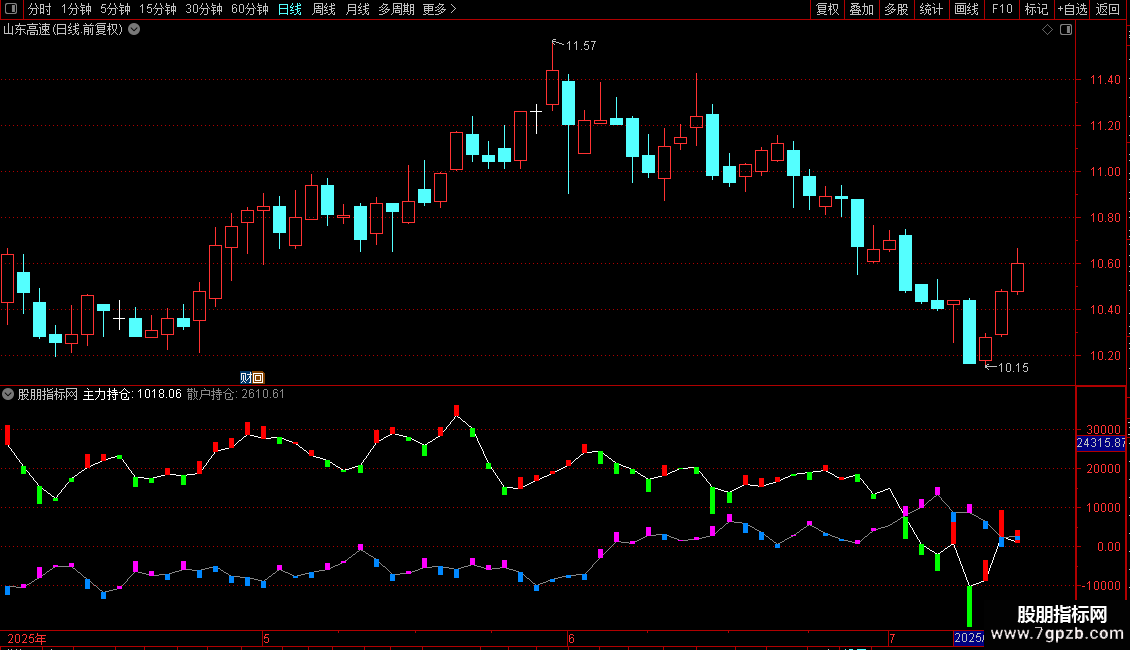This screenshot has height=650, width=1130.
Task: Click the month 6 marker on time axis
Action: click(571, 638)
